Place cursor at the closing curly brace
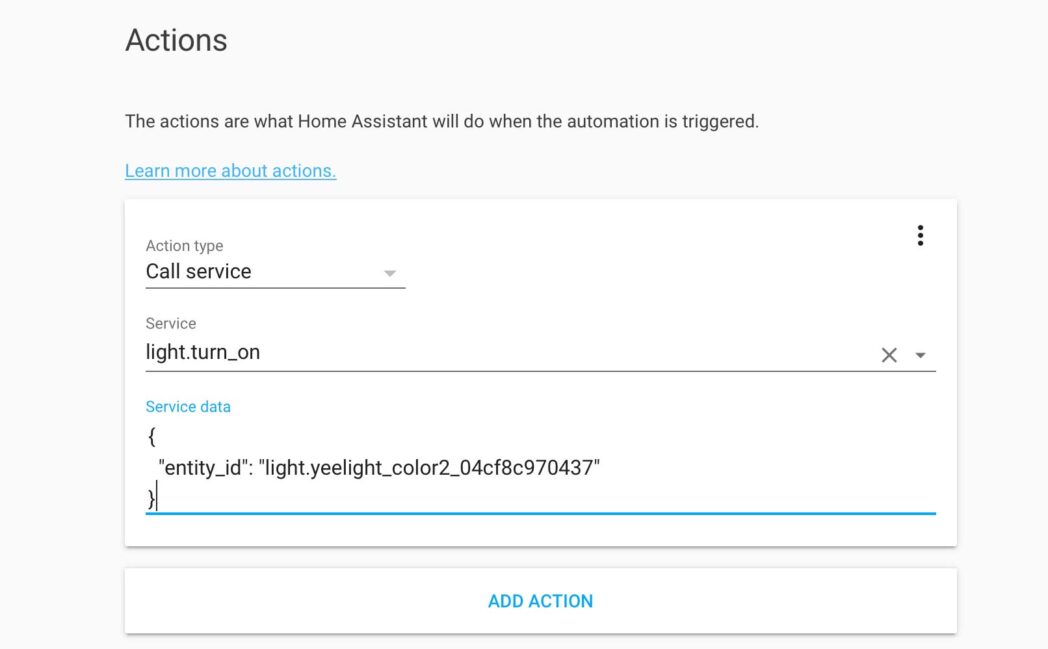 (x=151, y=497)
